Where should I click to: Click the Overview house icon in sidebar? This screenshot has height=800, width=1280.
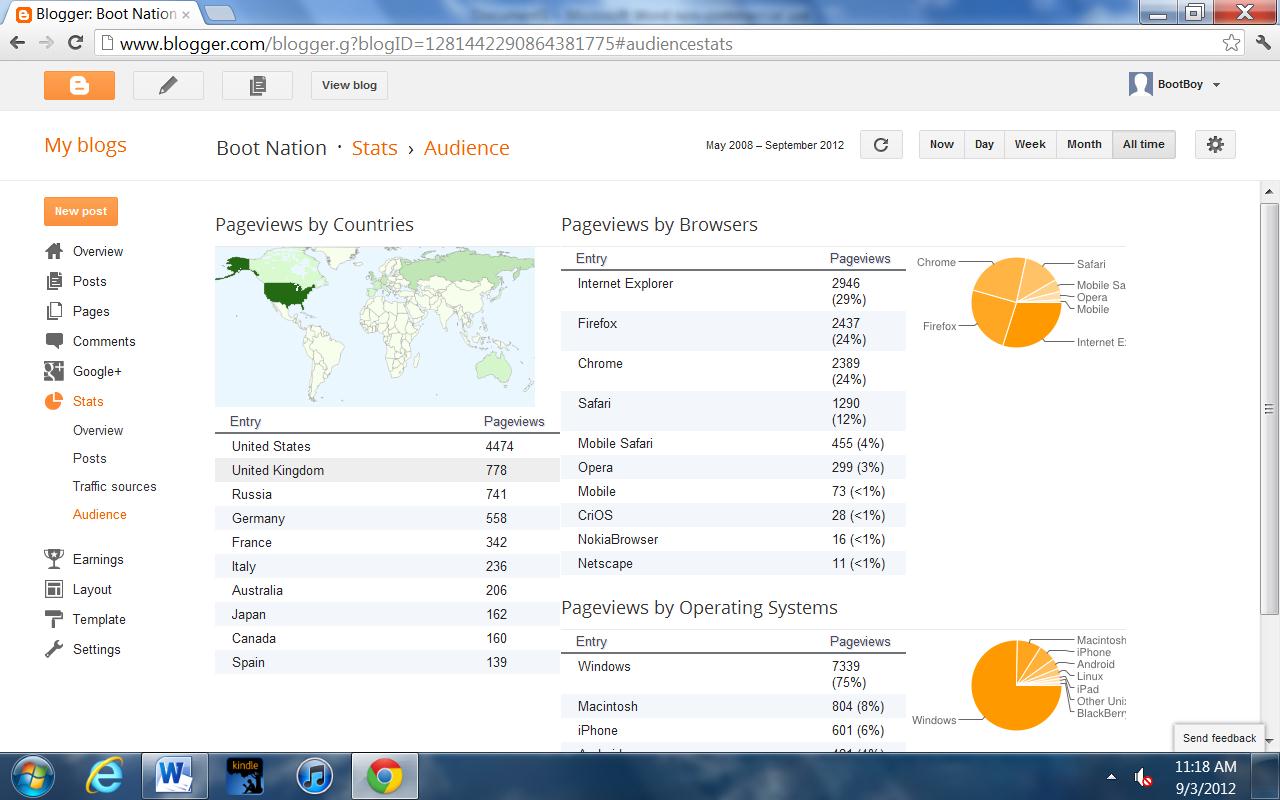click(x=54, y=251)
